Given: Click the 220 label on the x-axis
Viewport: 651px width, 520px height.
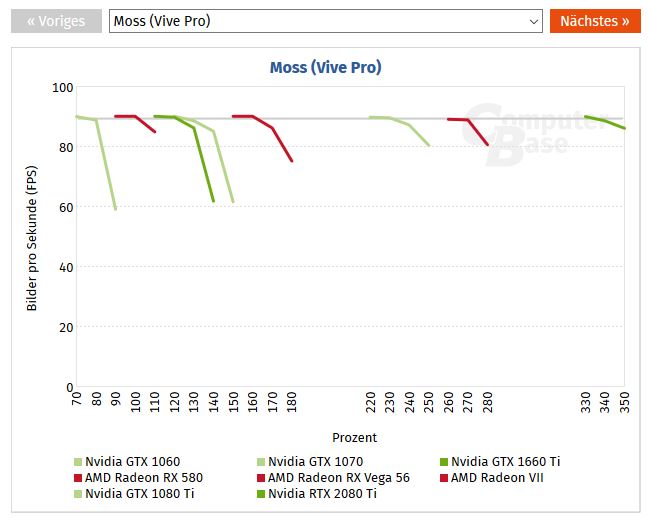Looking at the screenshot, I should [x=370, y=402].
